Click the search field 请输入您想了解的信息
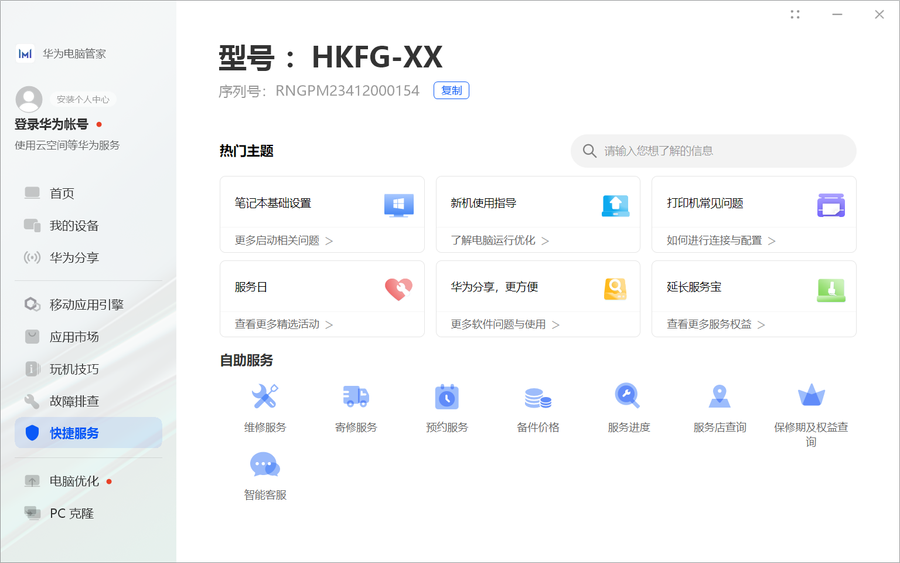The width and height of the screenshot is (900, 563). tap(720, 151)
